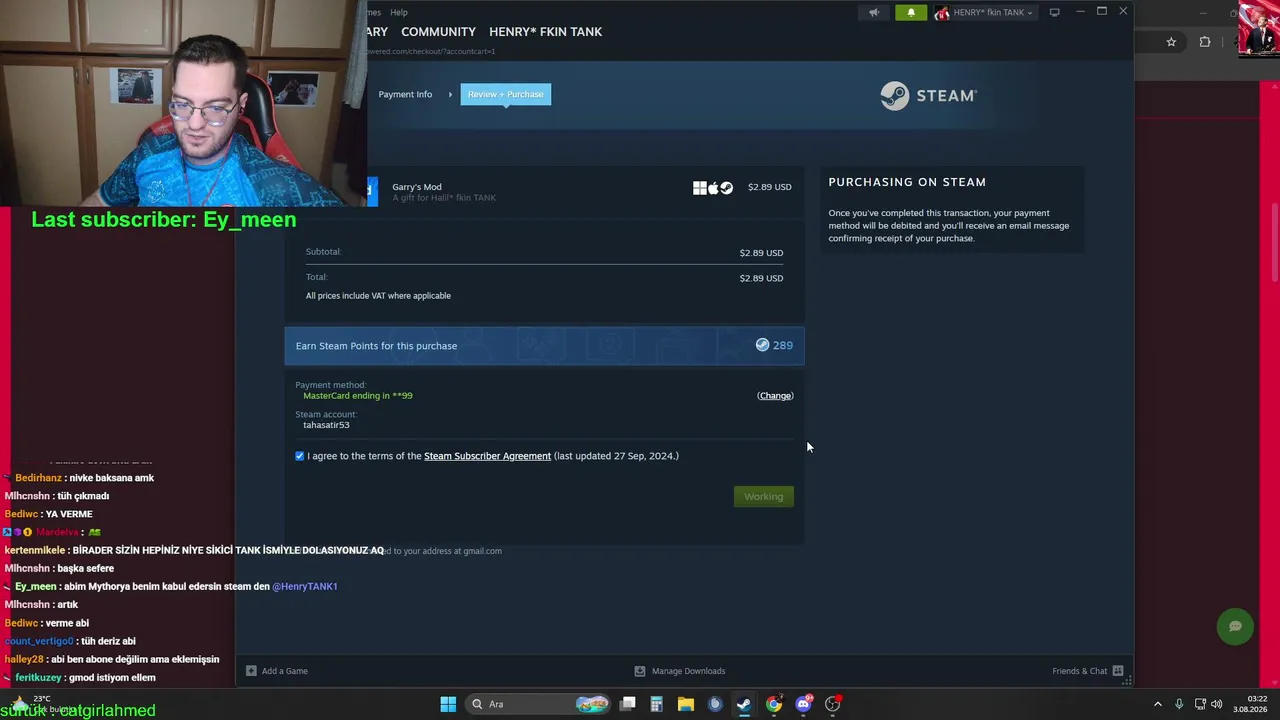Go to the COMMUNITY tab in Steam
The image size is (1280, 720).
point(438,32)
